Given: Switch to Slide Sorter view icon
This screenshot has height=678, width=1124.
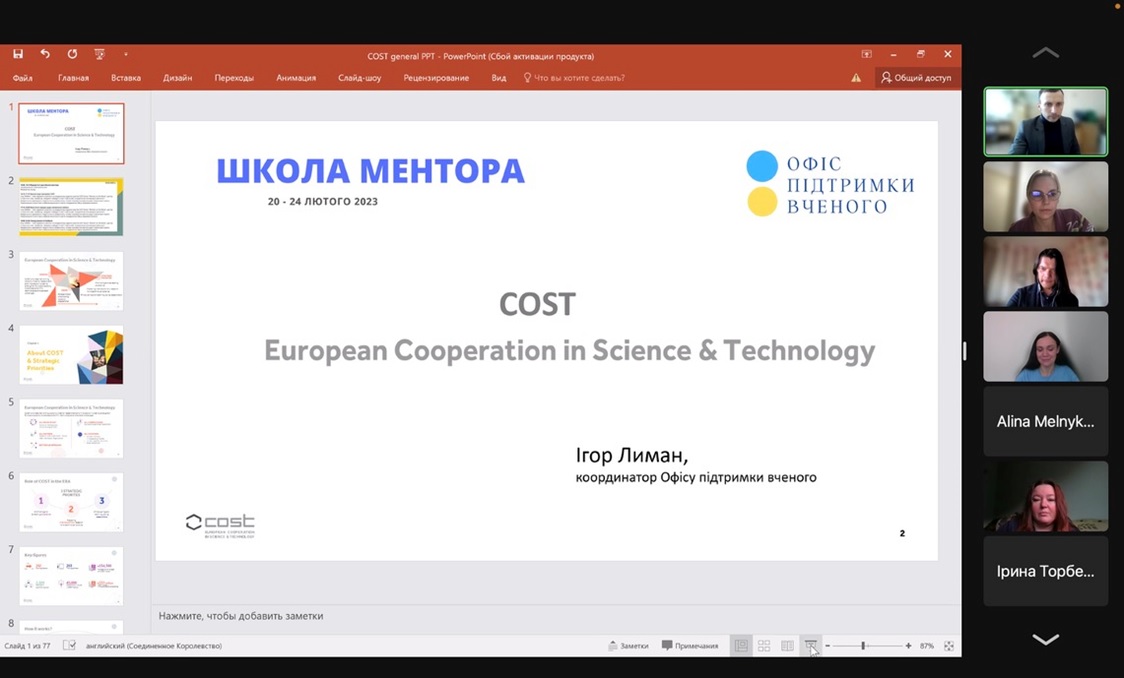Looking at the screenshot, I should pyautogui.click(x=764, y=646).
